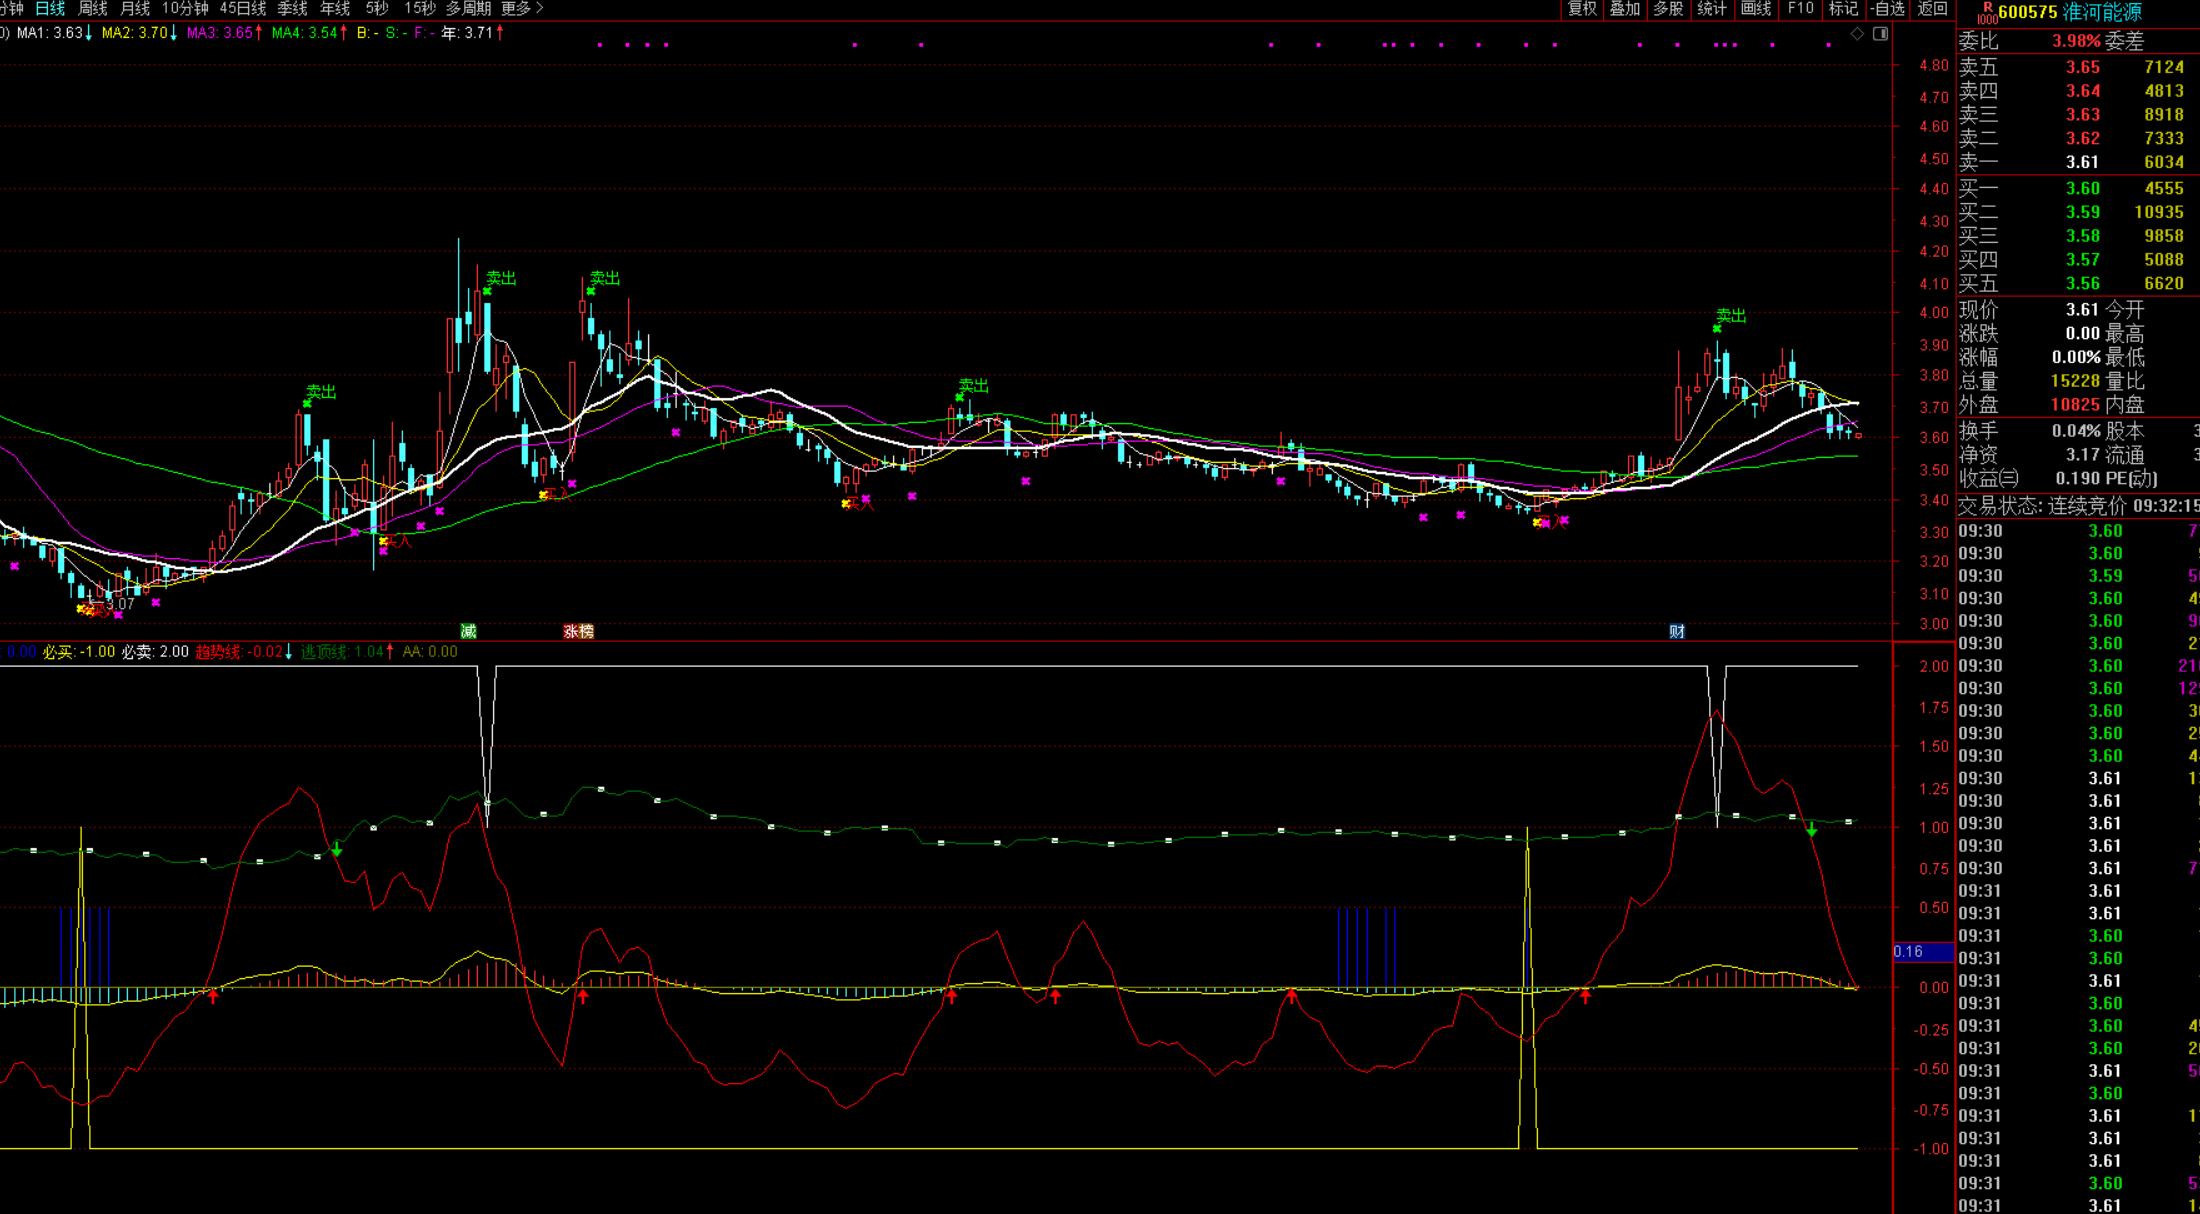This screenshot has height=1214, width=2200.
Task: Toggle the side panel layout icon
Action: [1880, 34]
